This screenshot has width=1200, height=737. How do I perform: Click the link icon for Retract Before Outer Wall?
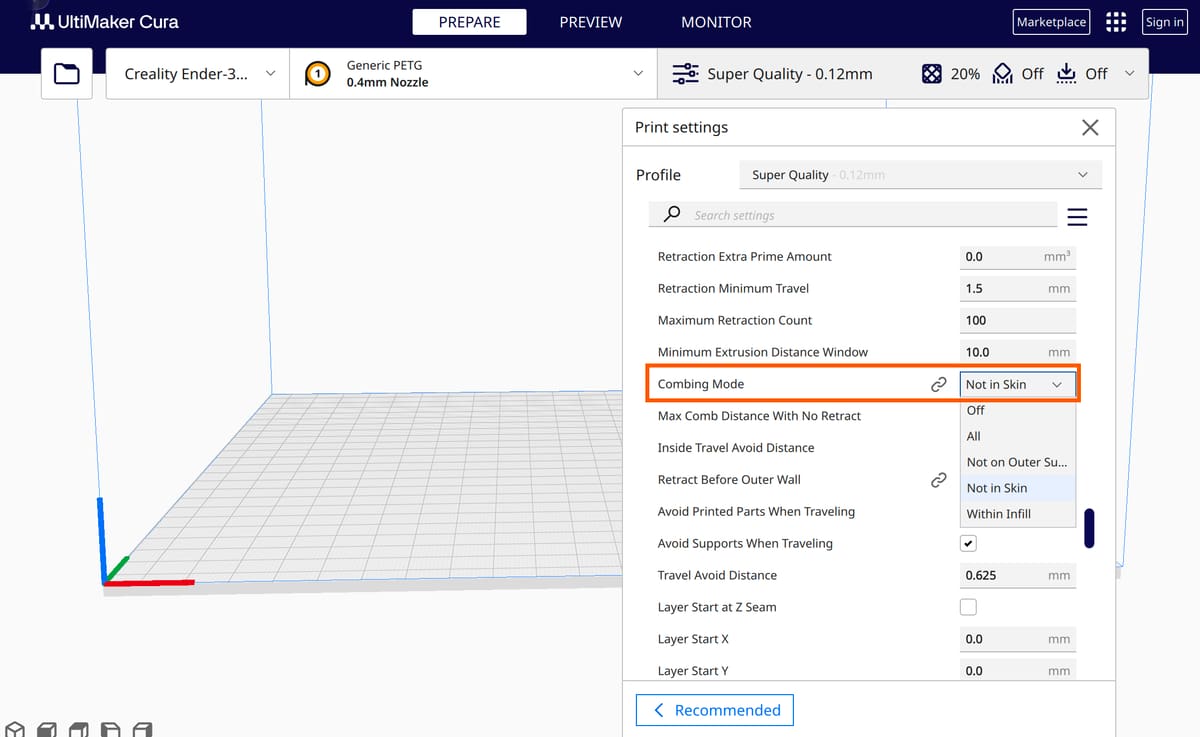[x=939, y=480]
